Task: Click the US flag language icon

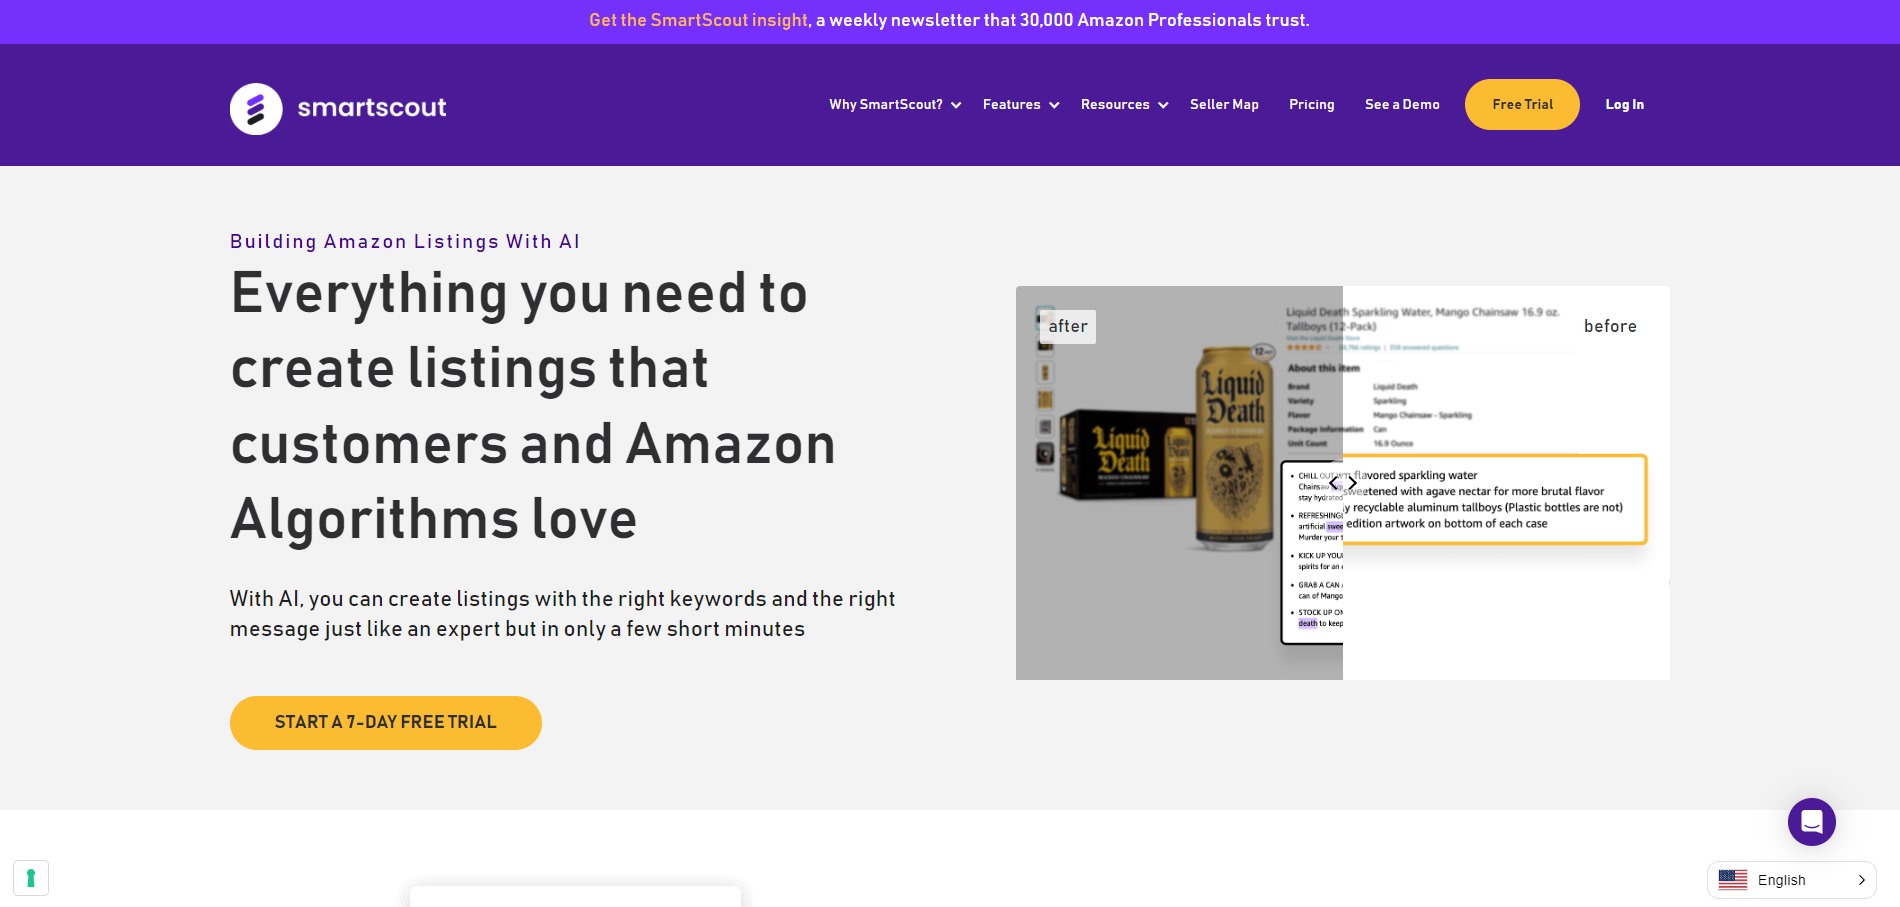Action: [x=1732, y=880]
